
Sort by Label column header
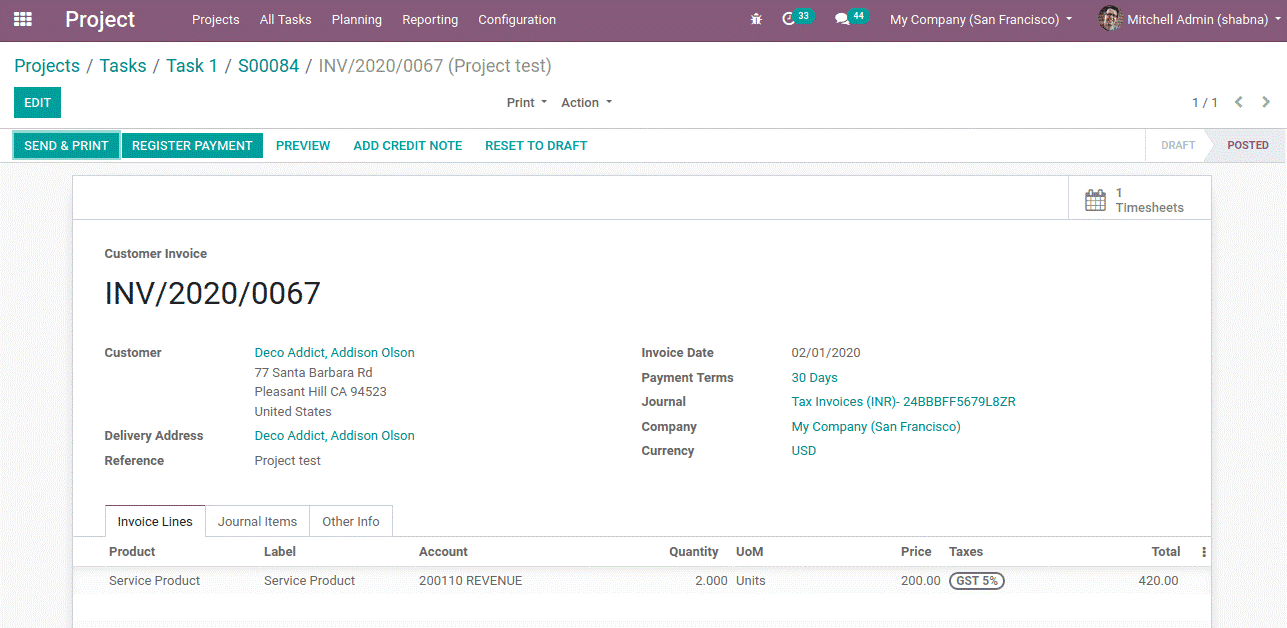tap(280, 551)
